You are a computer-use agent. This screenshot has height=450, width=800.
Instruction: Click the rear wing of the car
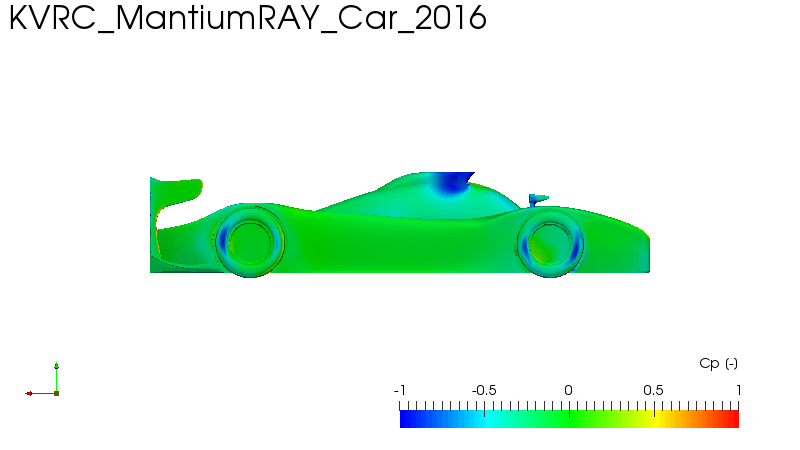[x=176, y=194]
